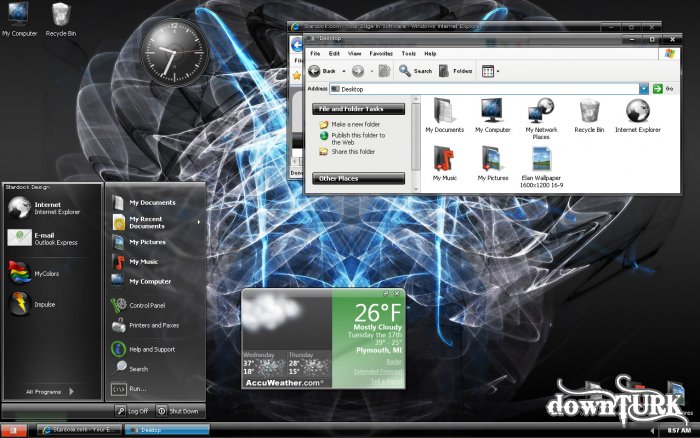Select My Network Places icon
The image size is (700, 438).
[x=541, y=119]
